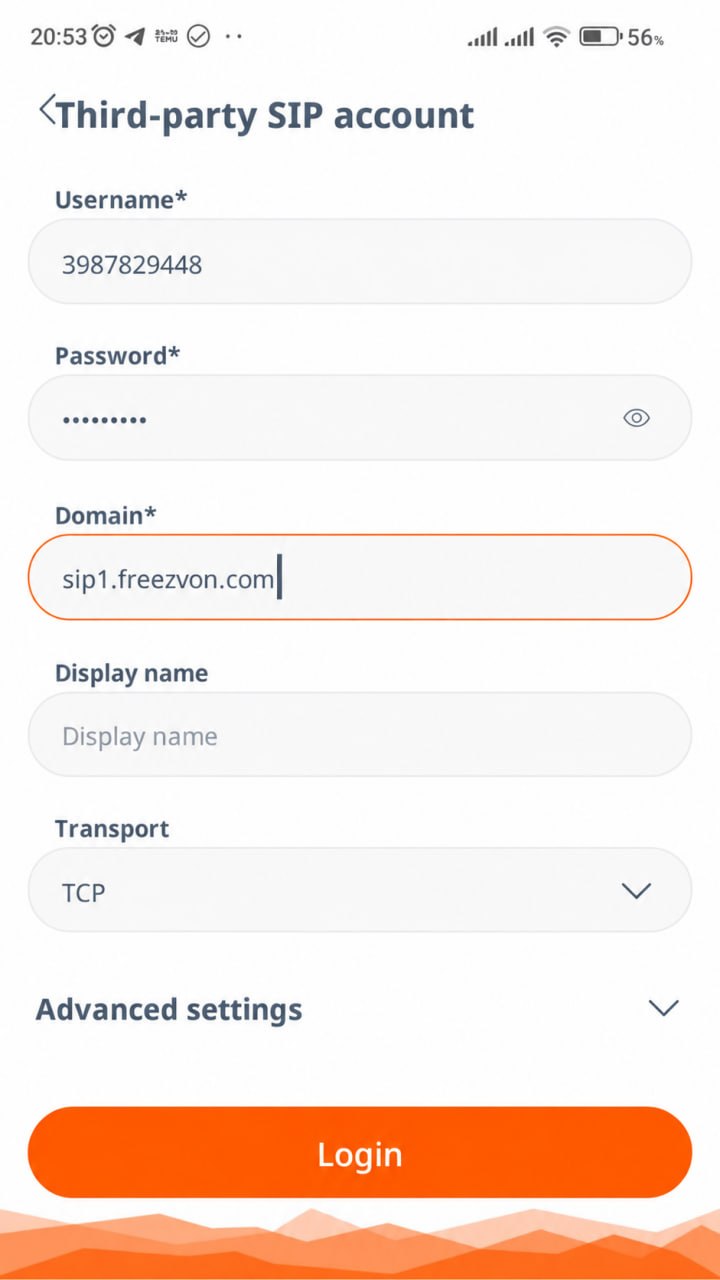720x1280 pixels.
Task: Click the Transport dropdown chevron arrow
Action: pos(636,890)
